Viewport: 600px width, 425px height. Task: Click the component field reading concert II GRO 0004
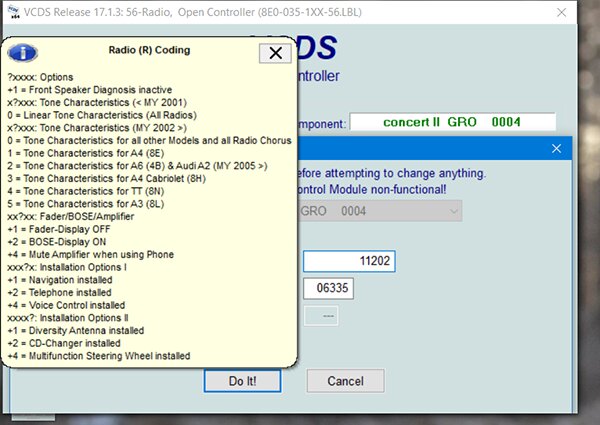point(453,122)
